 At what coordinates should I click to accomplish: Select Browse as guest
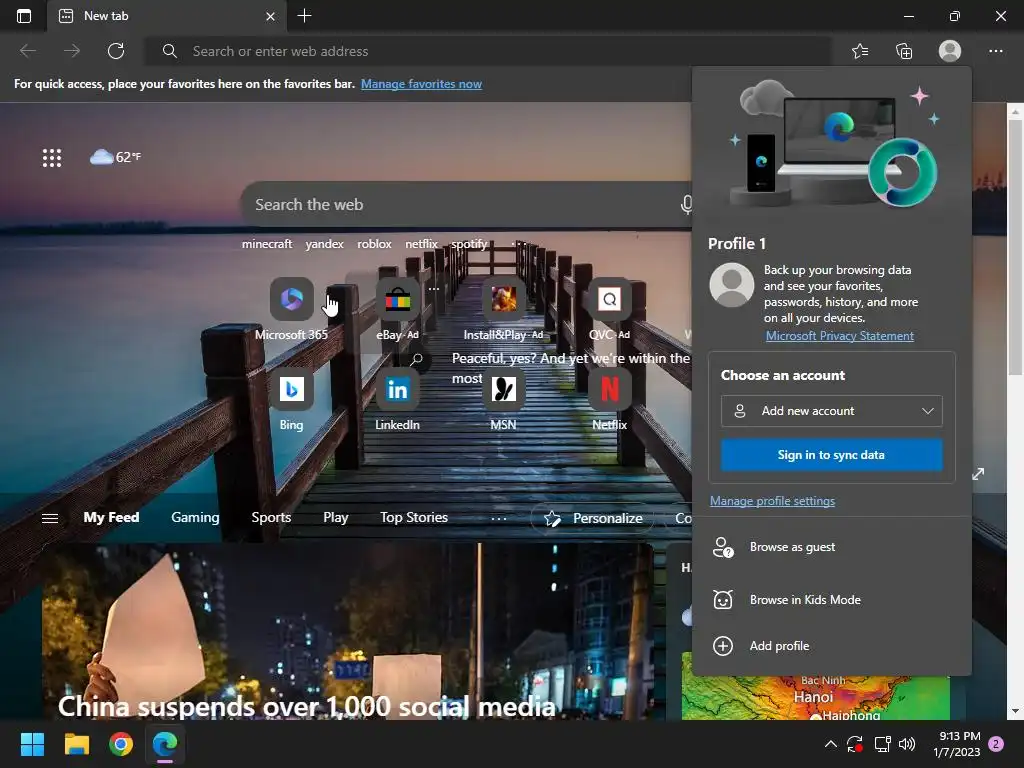[x=831, y=547]
